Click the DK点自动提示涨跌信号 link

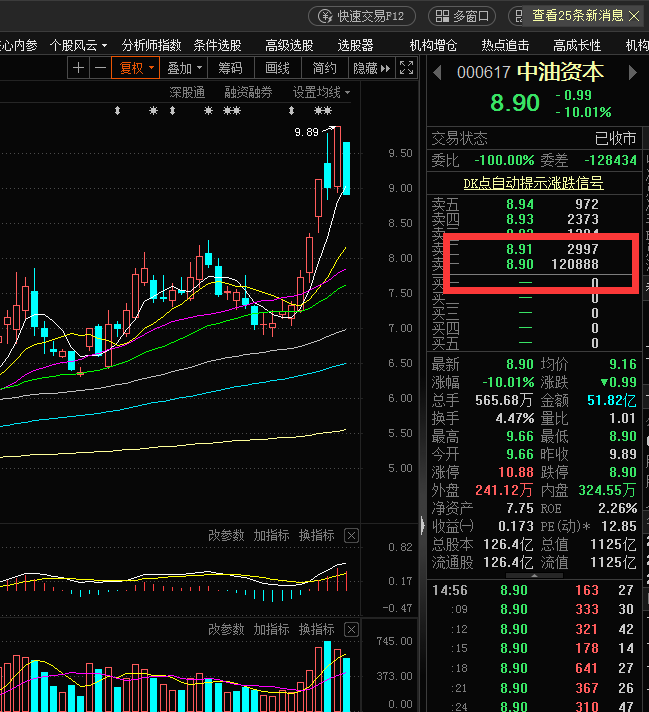[x=533, y=183]
